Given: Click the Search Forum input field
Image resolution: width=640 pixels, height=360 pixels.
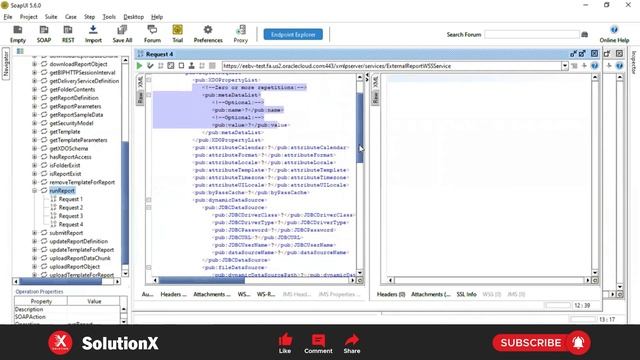Looking at the screenshot, I should 532,35.
